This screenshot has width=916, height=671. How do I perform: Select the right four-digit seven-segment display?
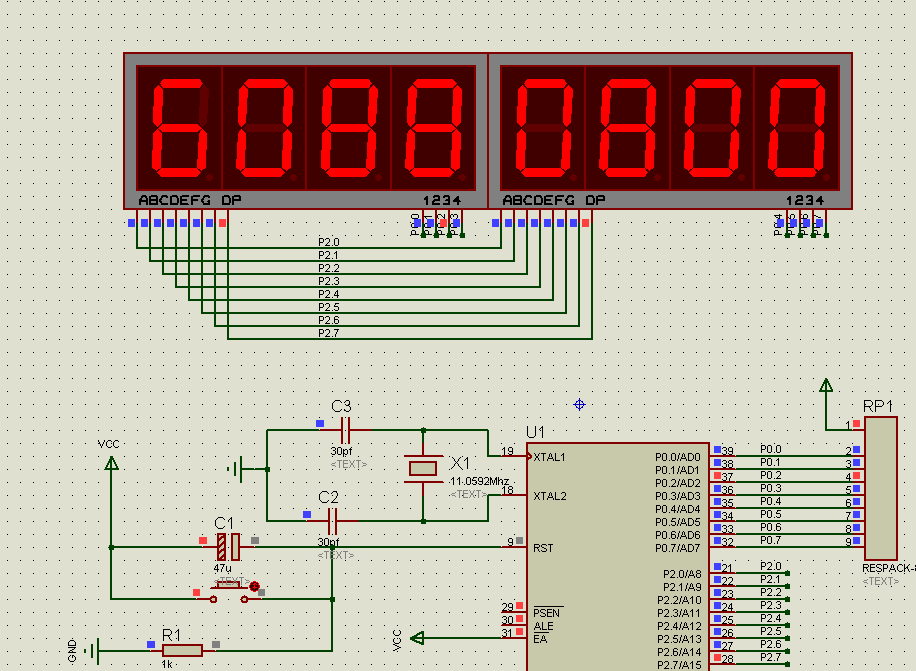670,131
